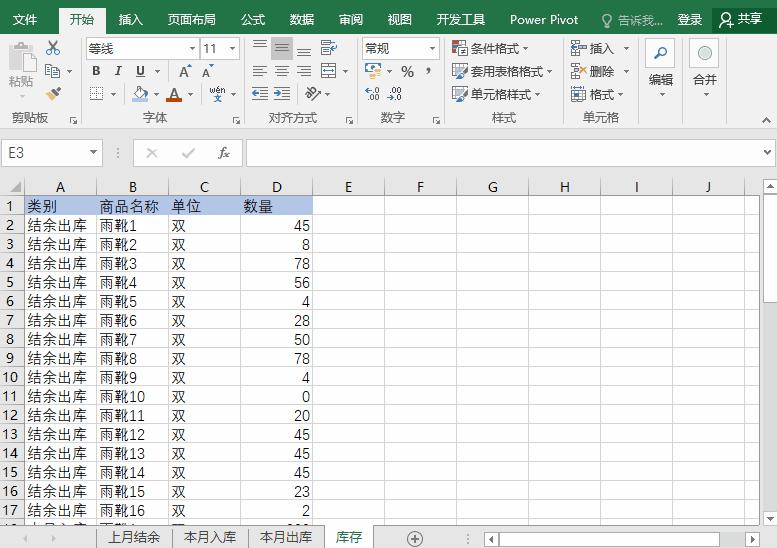Image resolution: width=777 pixels, height=548 pixels.
Task: Open Format (格式) cell menu
Action: point(597,94)
